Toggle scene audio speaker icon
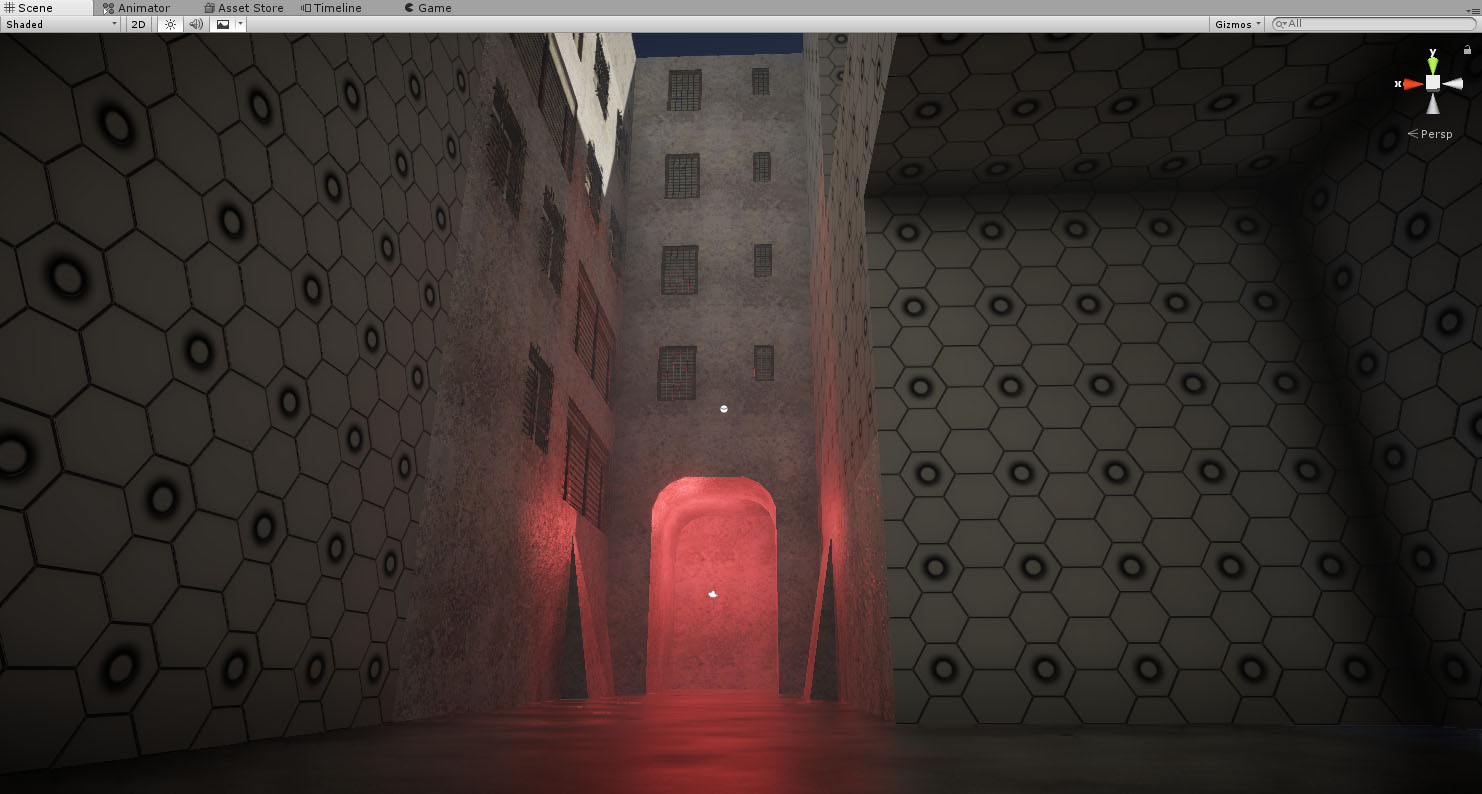Viewport: 1482px width, 794px height. [x=196, y=24]
